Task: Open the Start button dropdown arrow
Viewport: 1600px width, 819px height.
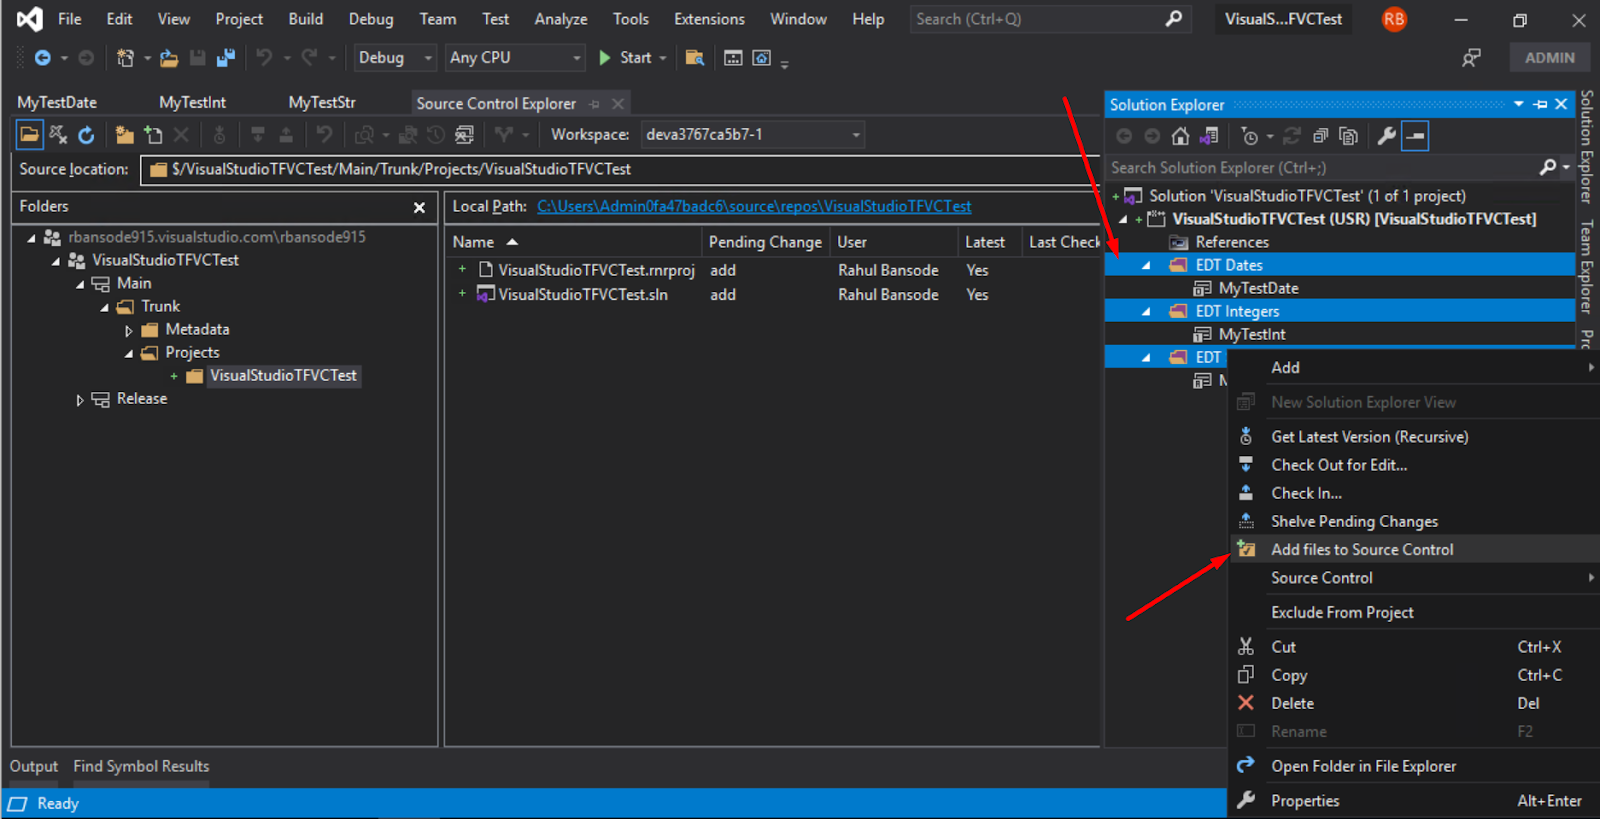Action: tap(663, 58)
